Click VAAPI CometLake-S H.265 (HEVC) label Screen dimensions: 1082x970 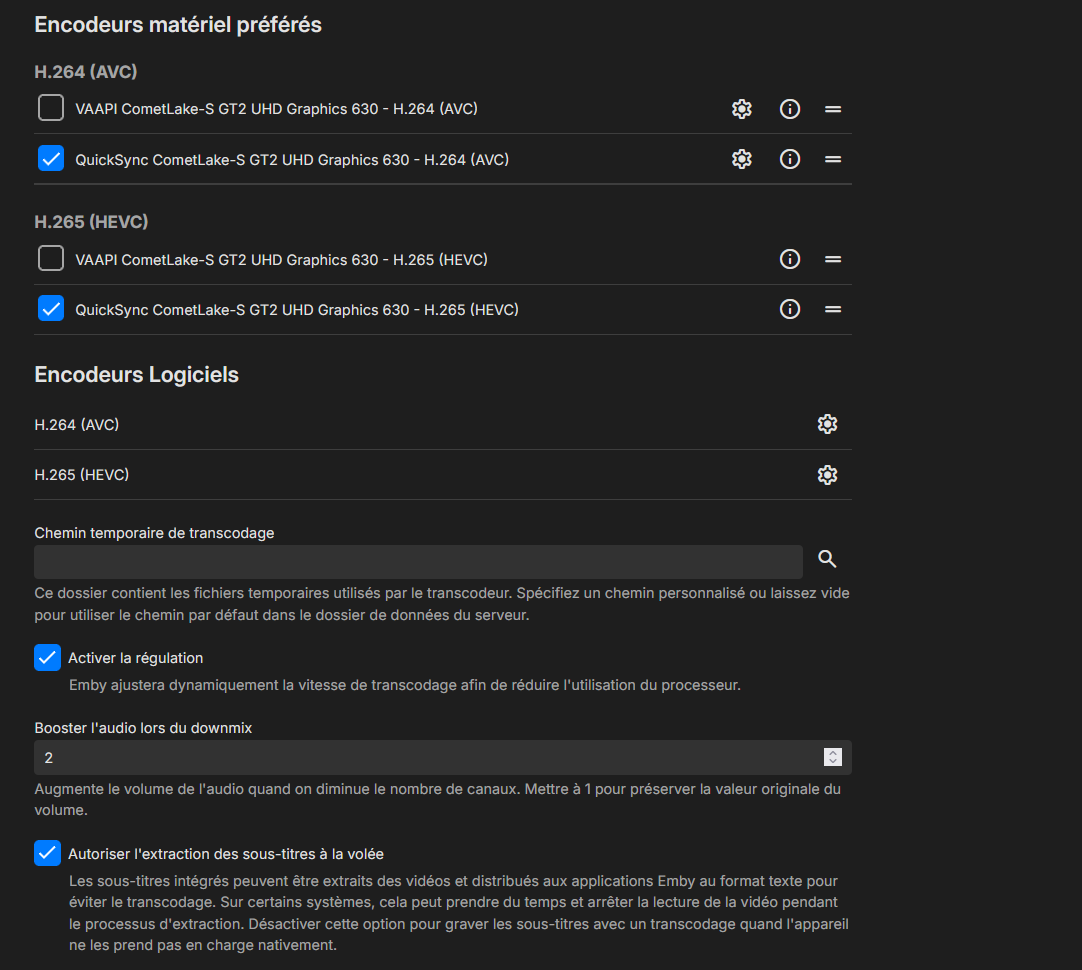[282, 259]
